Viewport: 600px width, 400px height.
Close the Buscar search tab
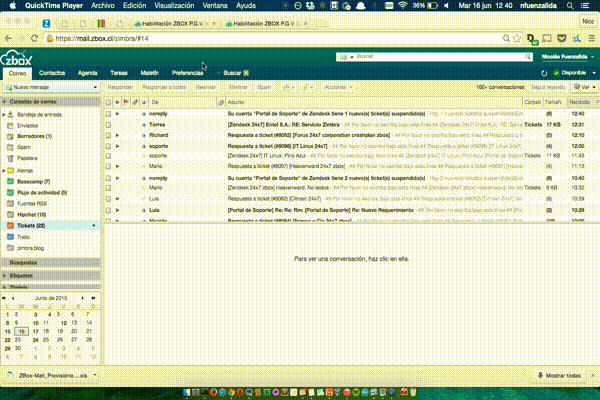coord(246,73)
